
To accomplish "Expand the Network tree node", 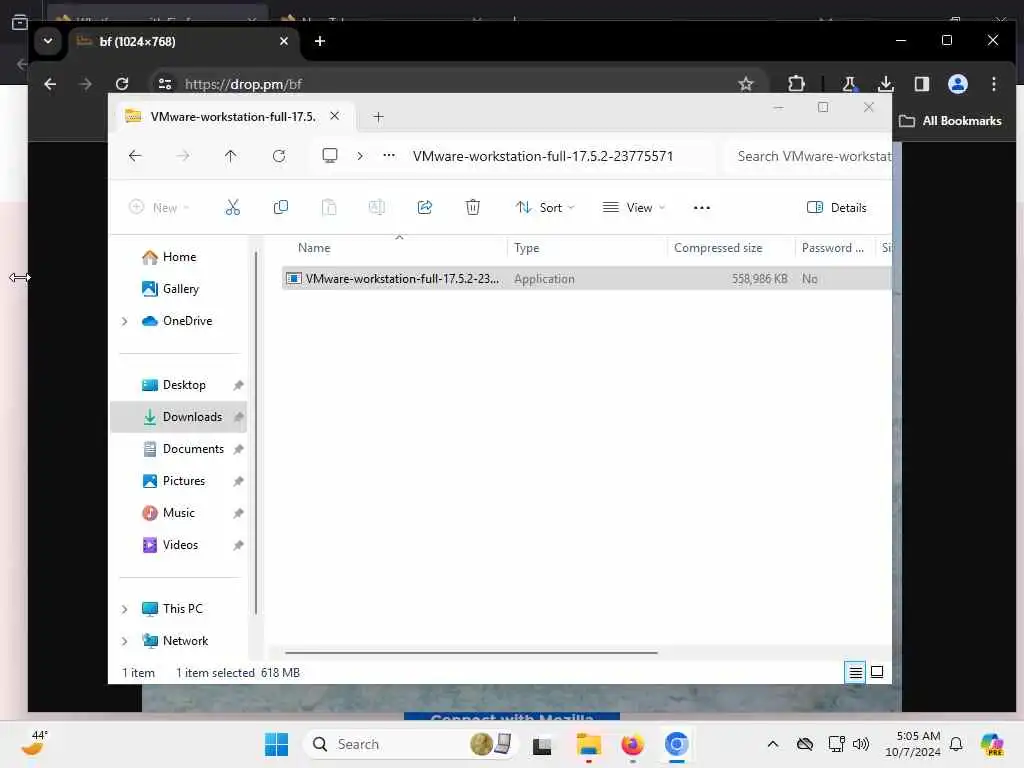I will point(125,641).
